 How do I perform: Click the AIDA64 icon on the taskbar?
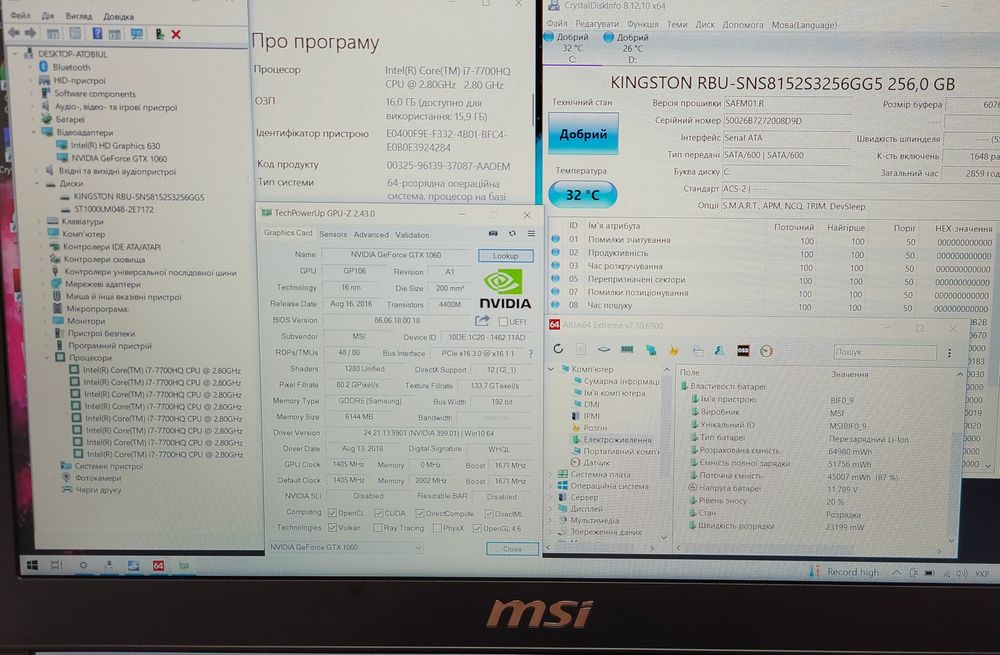pos(158,565)
